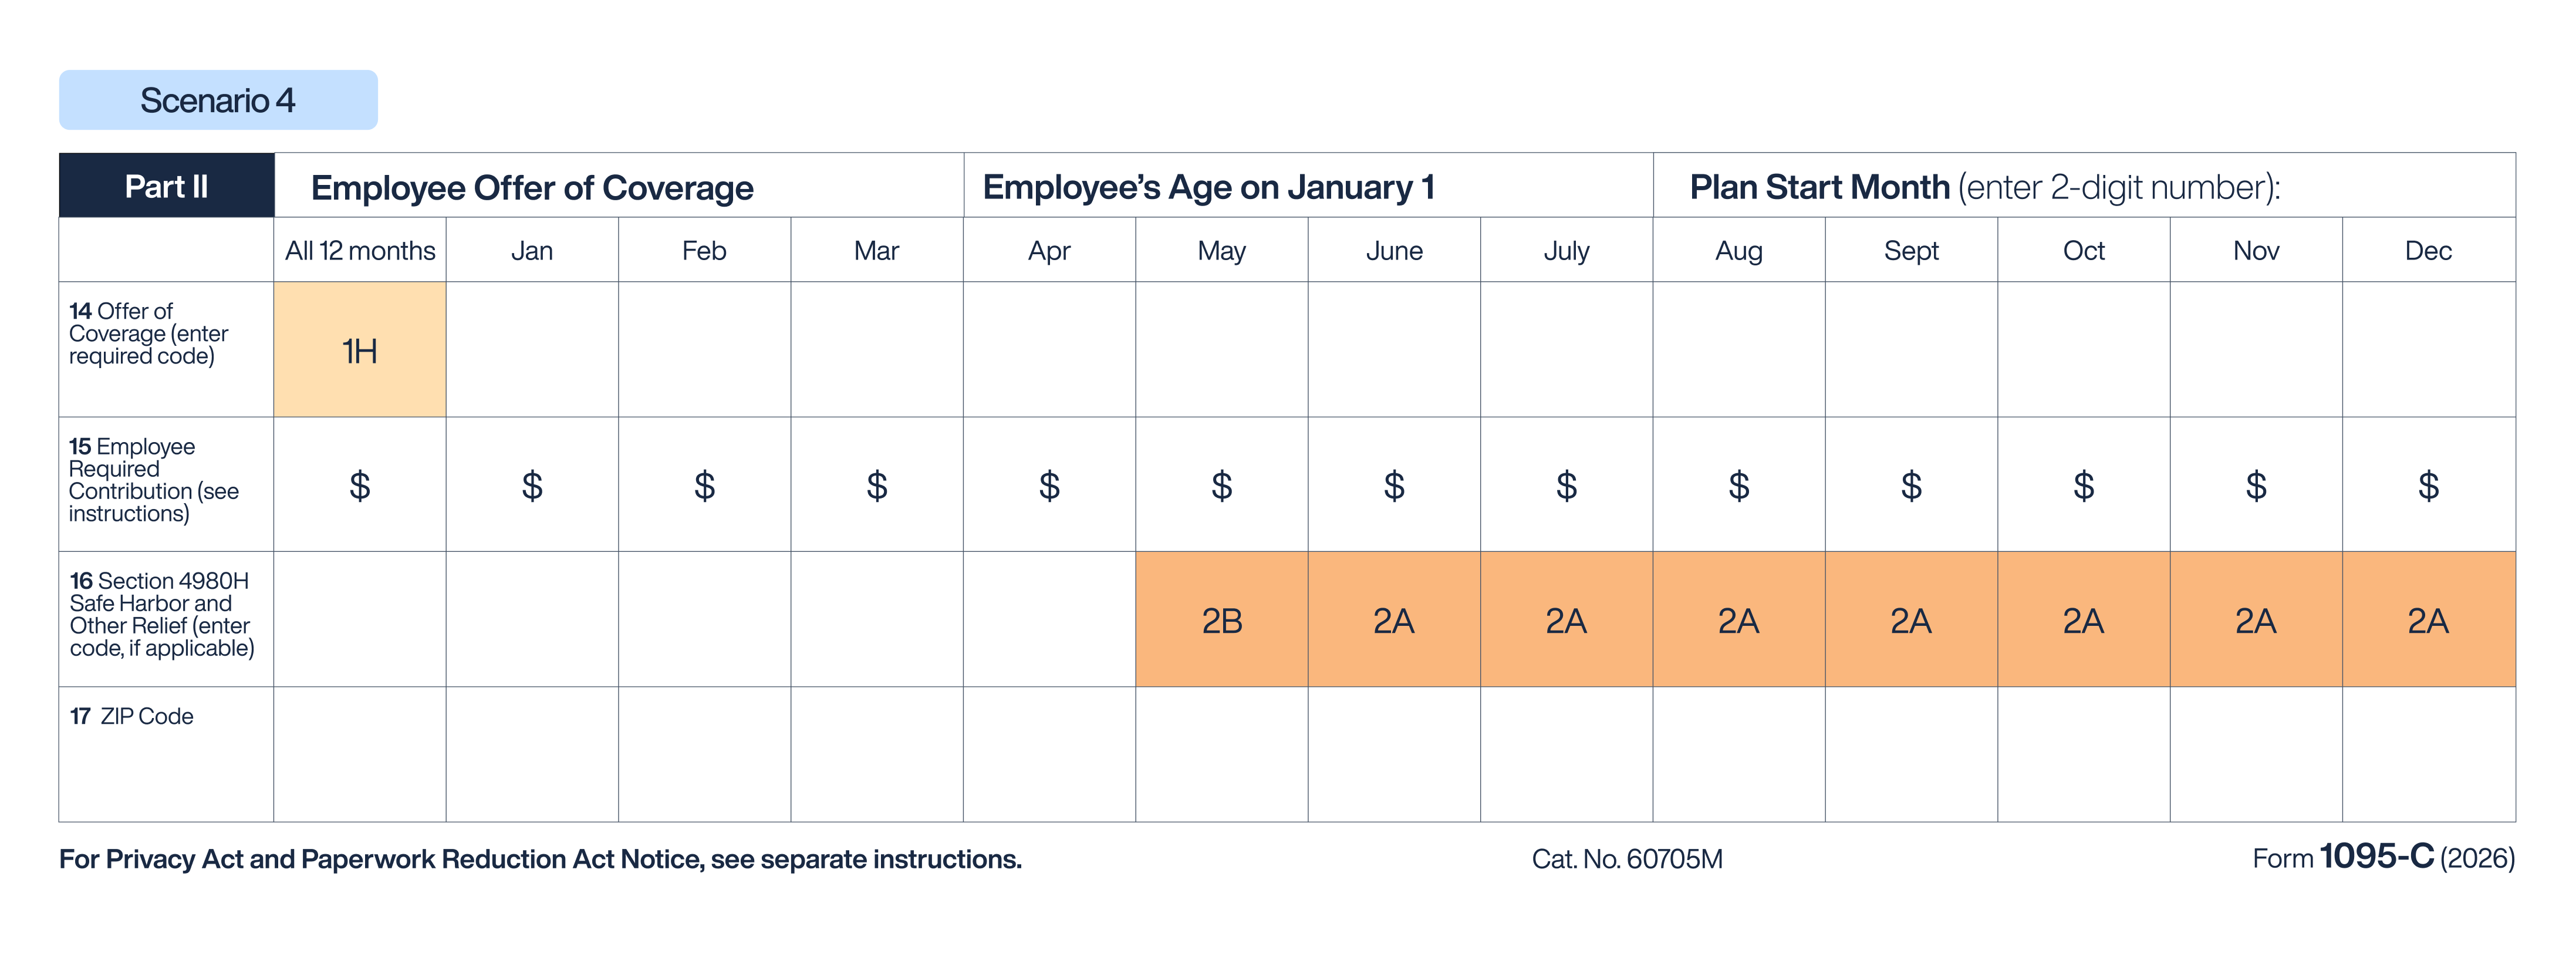2576x974 pixels.
Task: Click the Sept column header
Action: (1911, 250)
